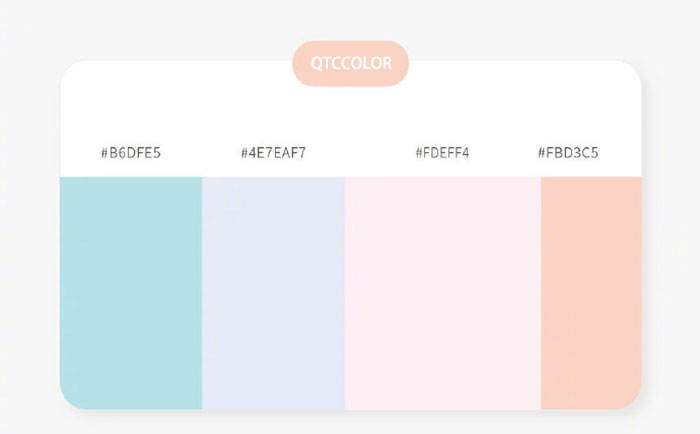The height and width of the screenshot is (434, 700).
Task: Choose the pale pink #FDEFF4 swatch
Action: tap(442, 290)
